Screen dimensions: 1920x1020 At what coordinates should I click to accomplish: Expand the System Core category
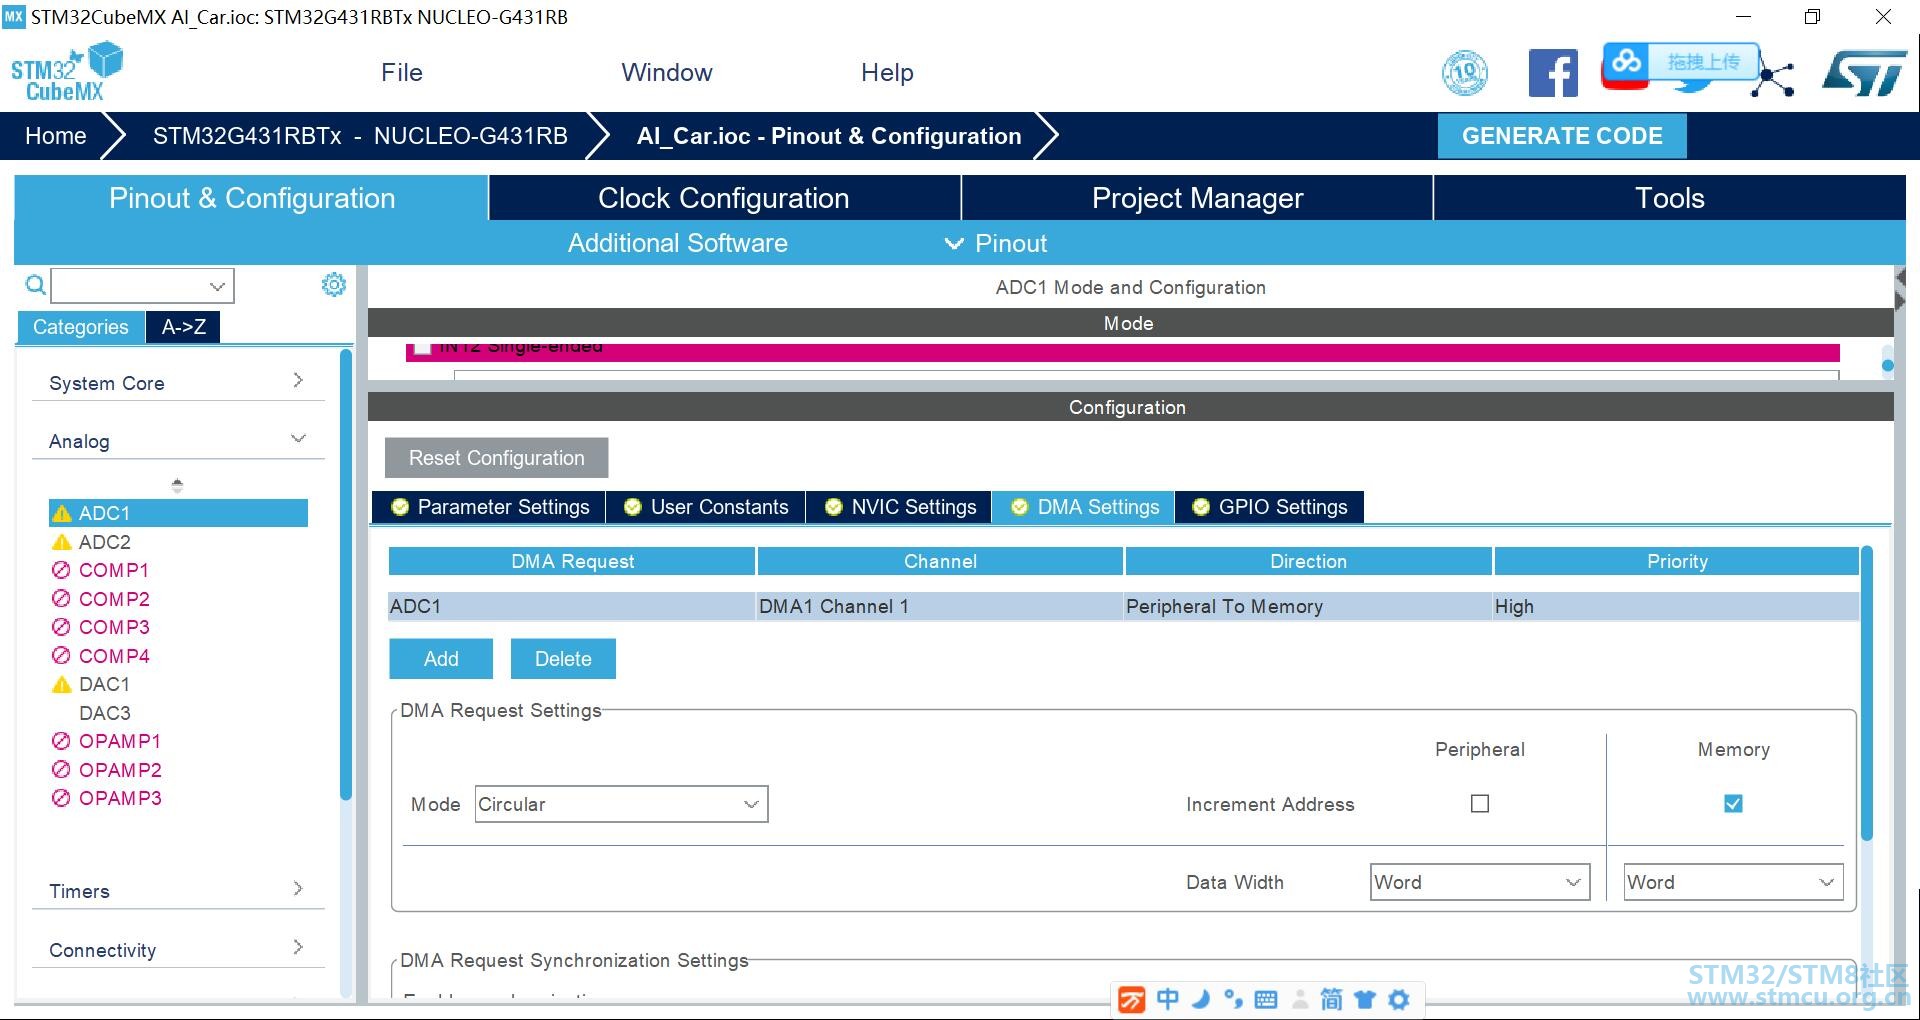[178, 382]
